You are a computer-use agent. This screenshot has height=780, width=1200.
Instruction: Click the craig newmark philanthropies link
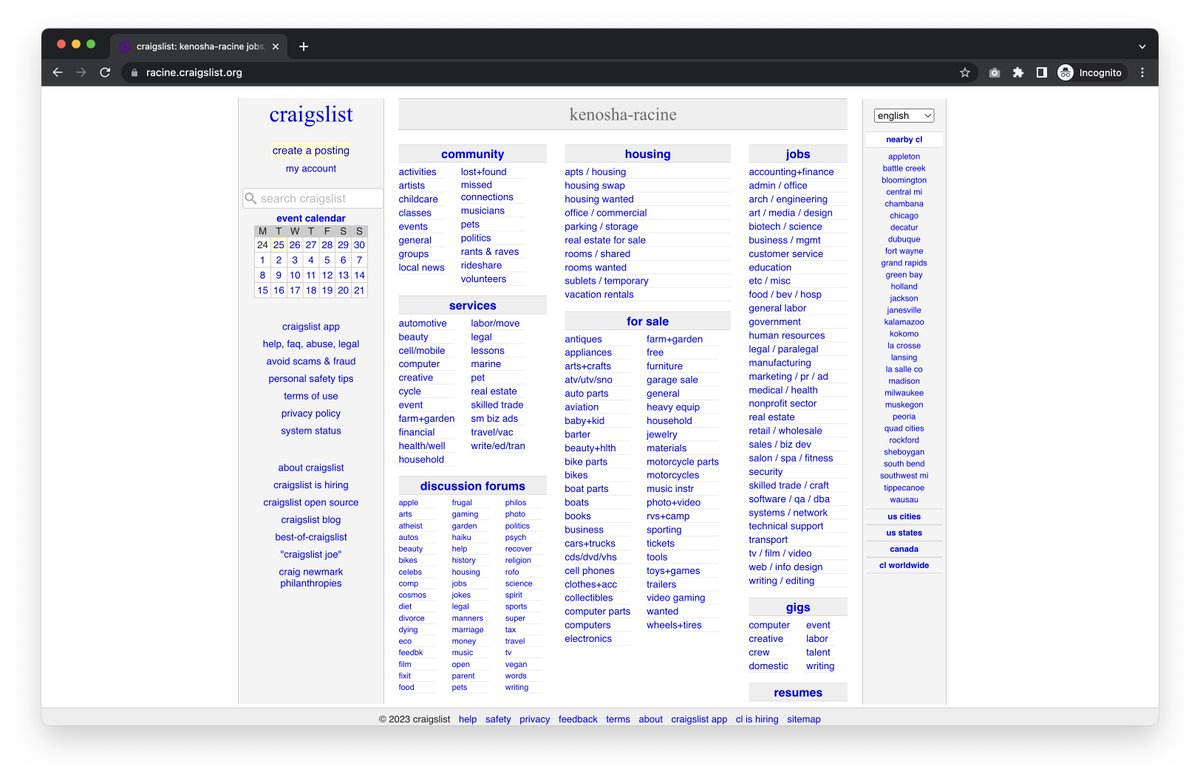(311, 578)
